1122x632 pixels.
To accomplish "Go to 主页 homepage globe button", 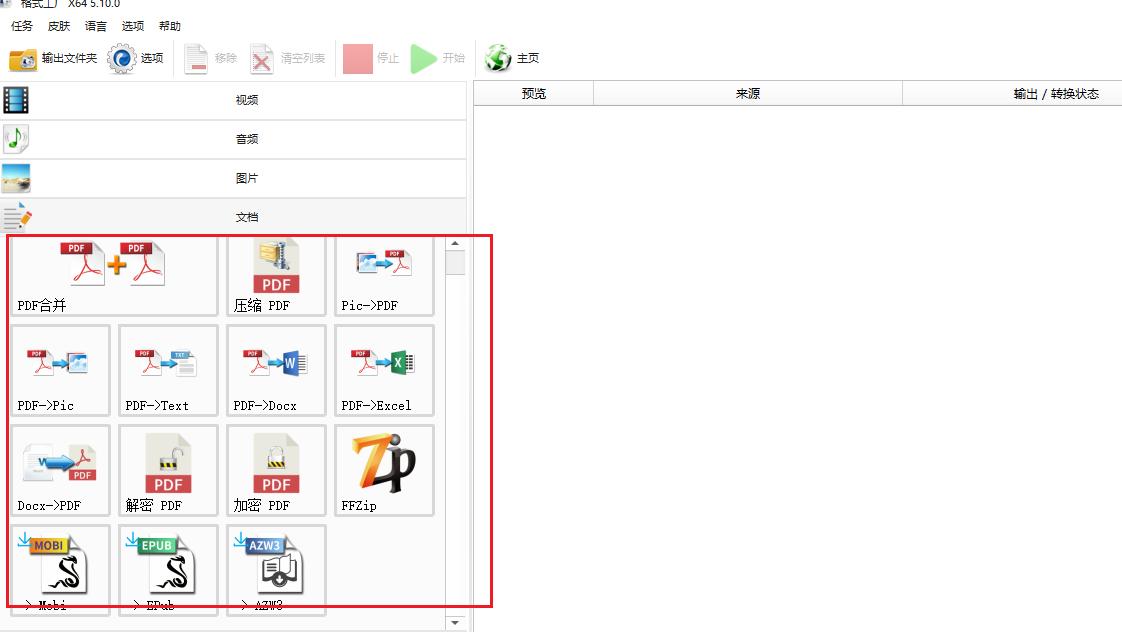I will tap(512, 59).
